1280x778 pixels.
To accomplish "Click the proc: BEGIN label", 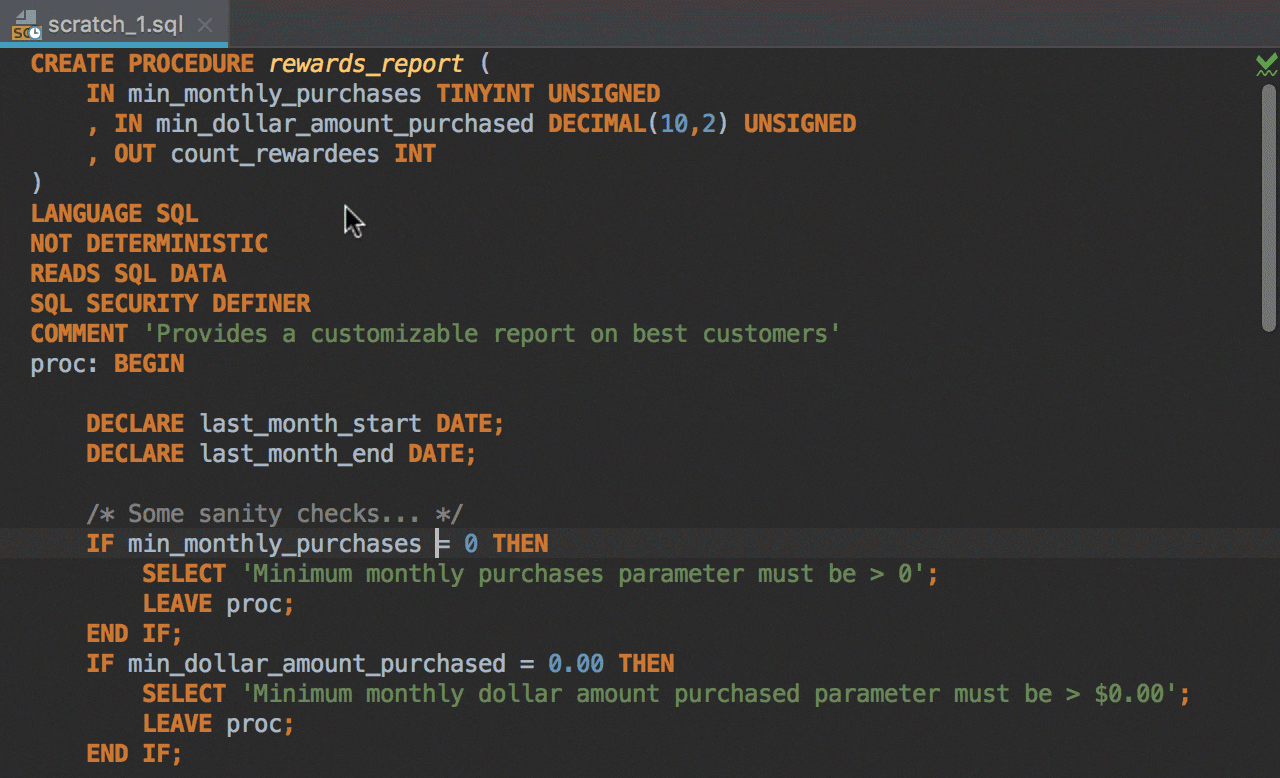I will (107, 364).
